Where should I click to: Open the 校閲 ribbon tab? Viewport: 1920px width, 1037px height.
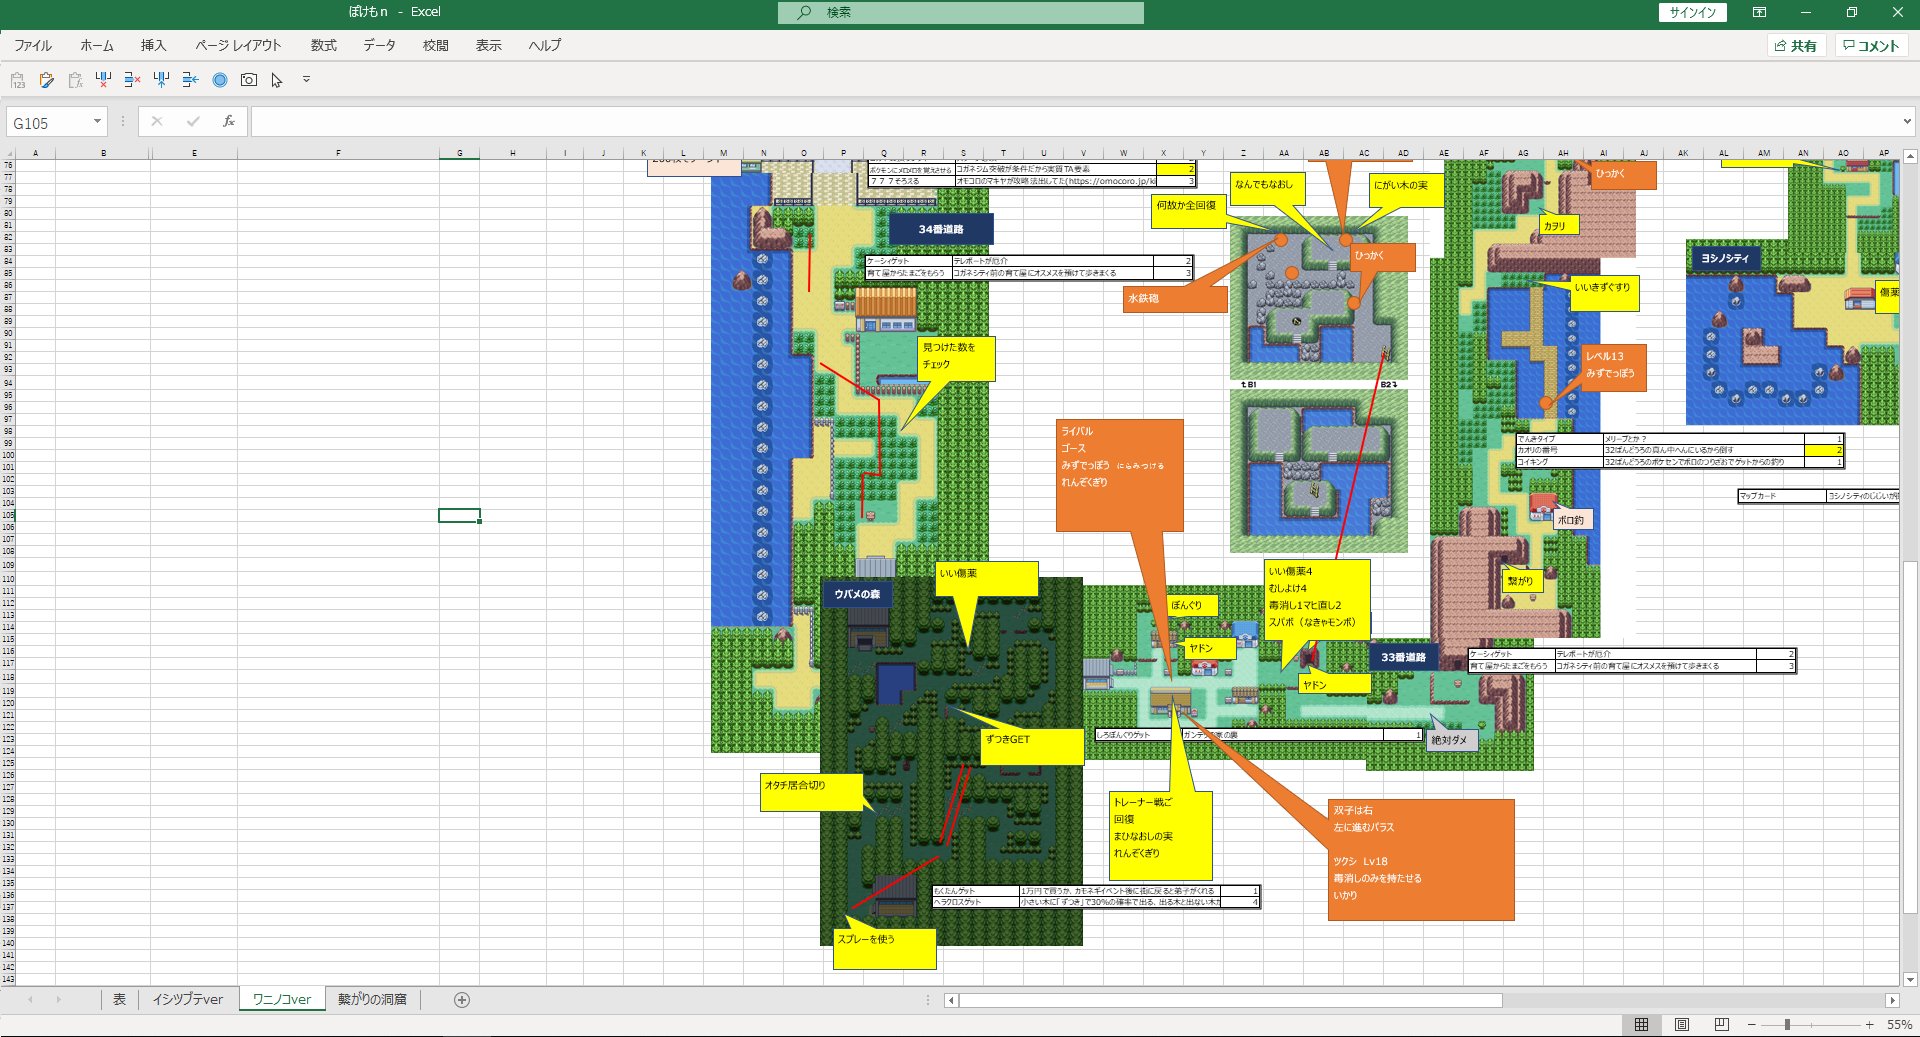click(x=435, y=45)
